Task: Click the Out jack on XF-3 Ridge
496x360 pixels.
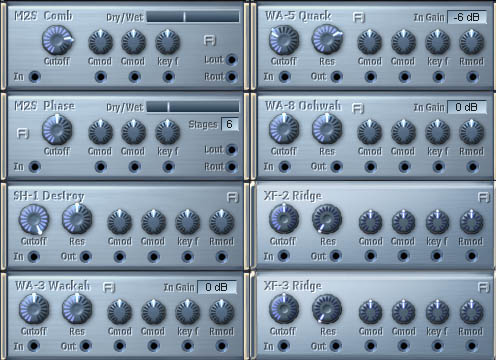Action: (x=336, y=346)
